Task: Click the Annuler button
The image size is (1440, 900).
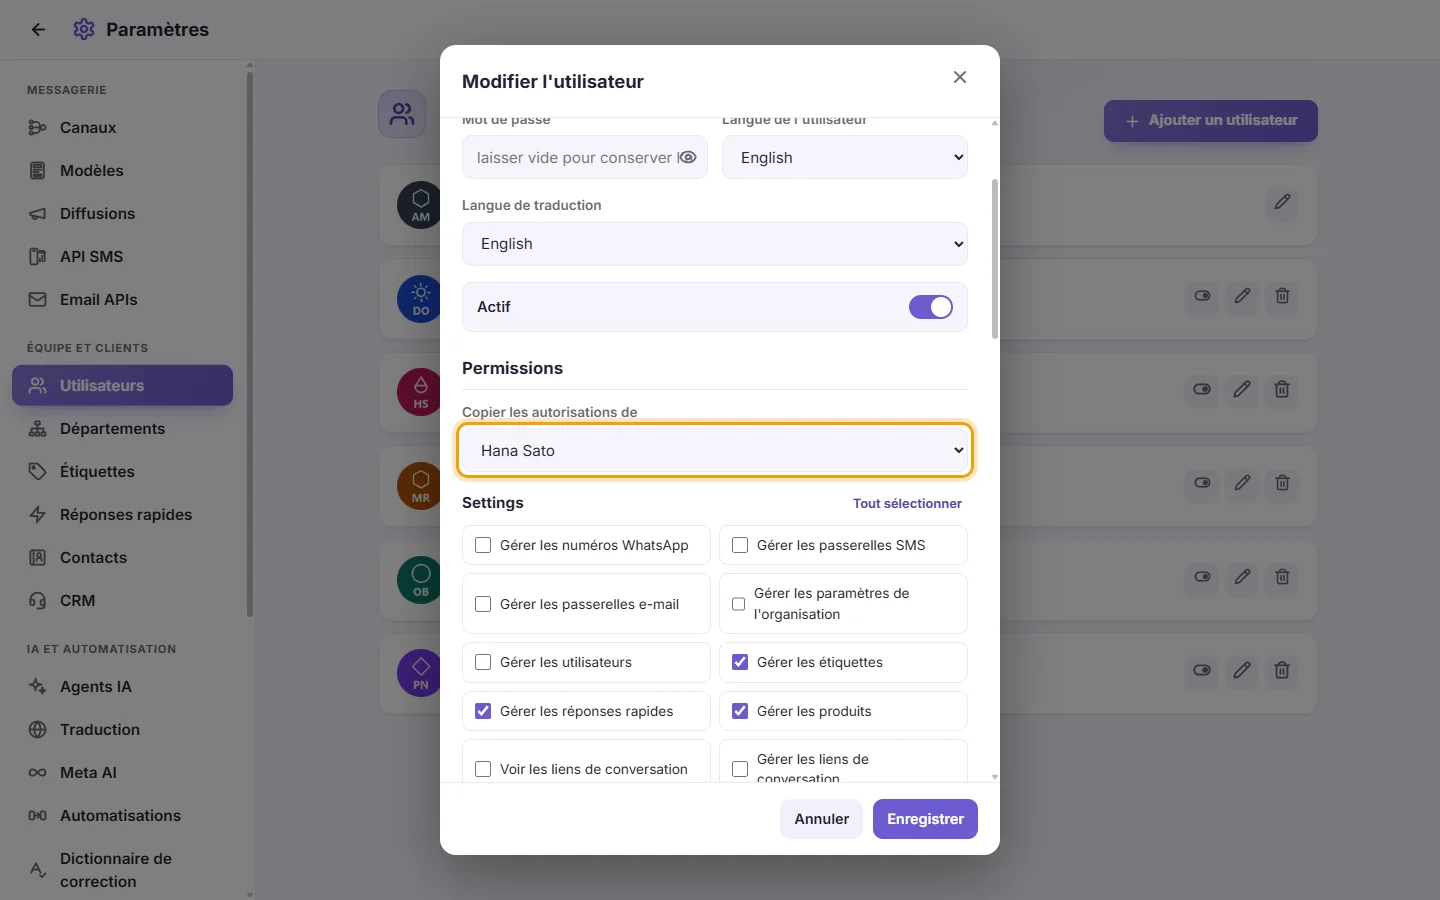Action: tap(822, 819)
